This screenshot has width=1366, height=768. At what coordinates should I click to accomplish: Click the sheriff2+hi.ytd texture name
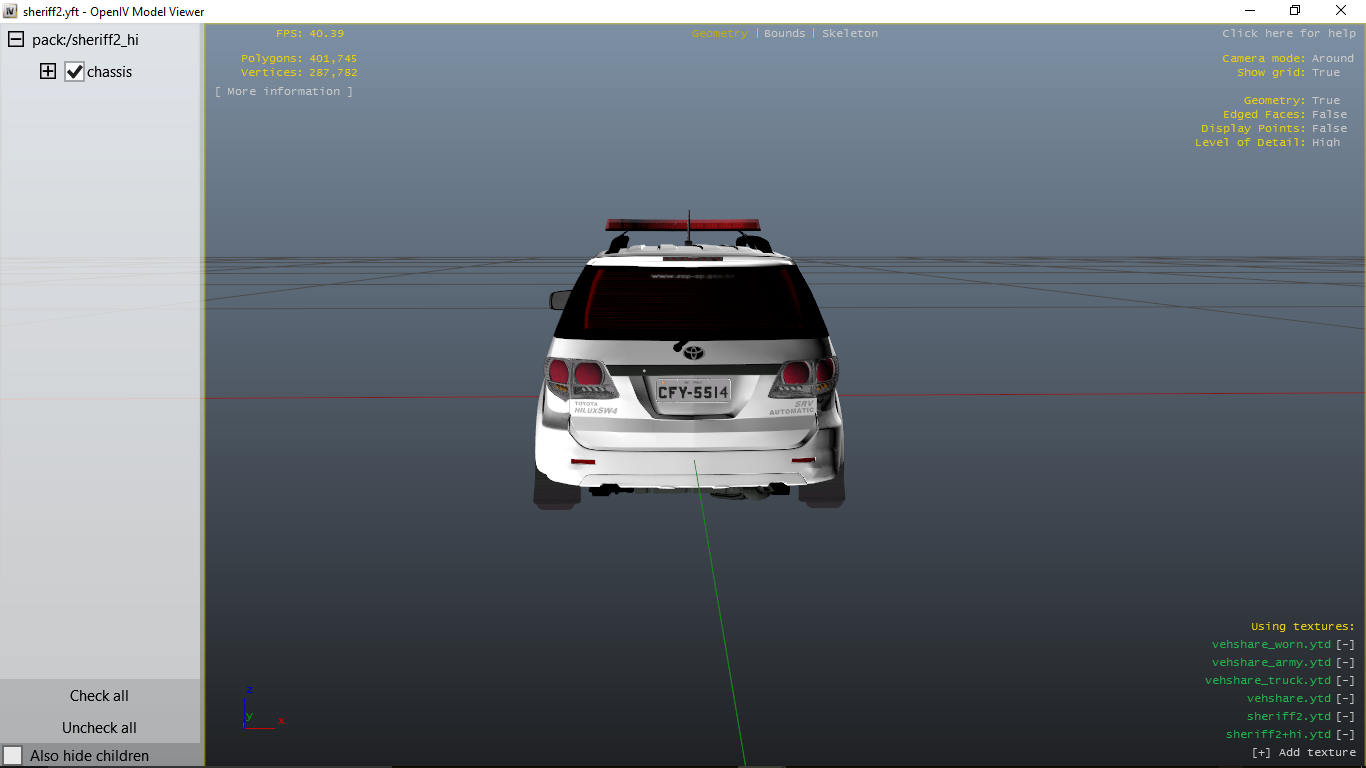click(x=1278, y=735)
